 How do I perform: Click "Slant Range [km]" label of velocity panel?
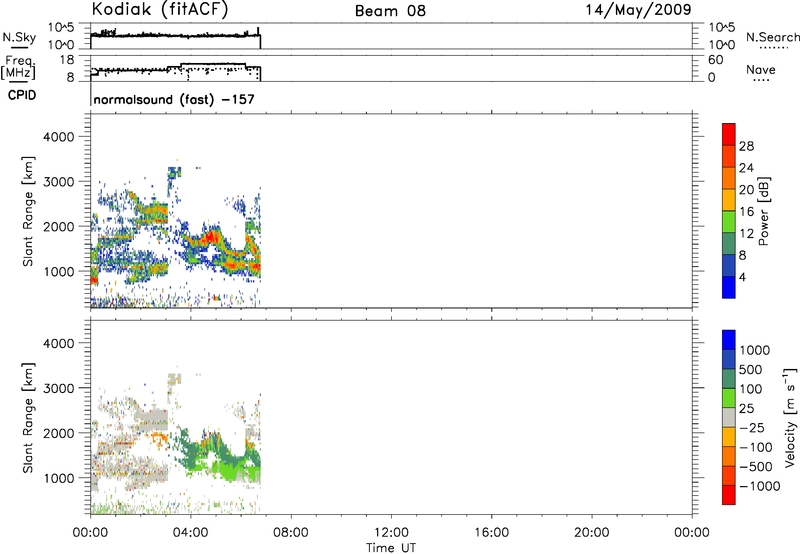click(28, 418)
